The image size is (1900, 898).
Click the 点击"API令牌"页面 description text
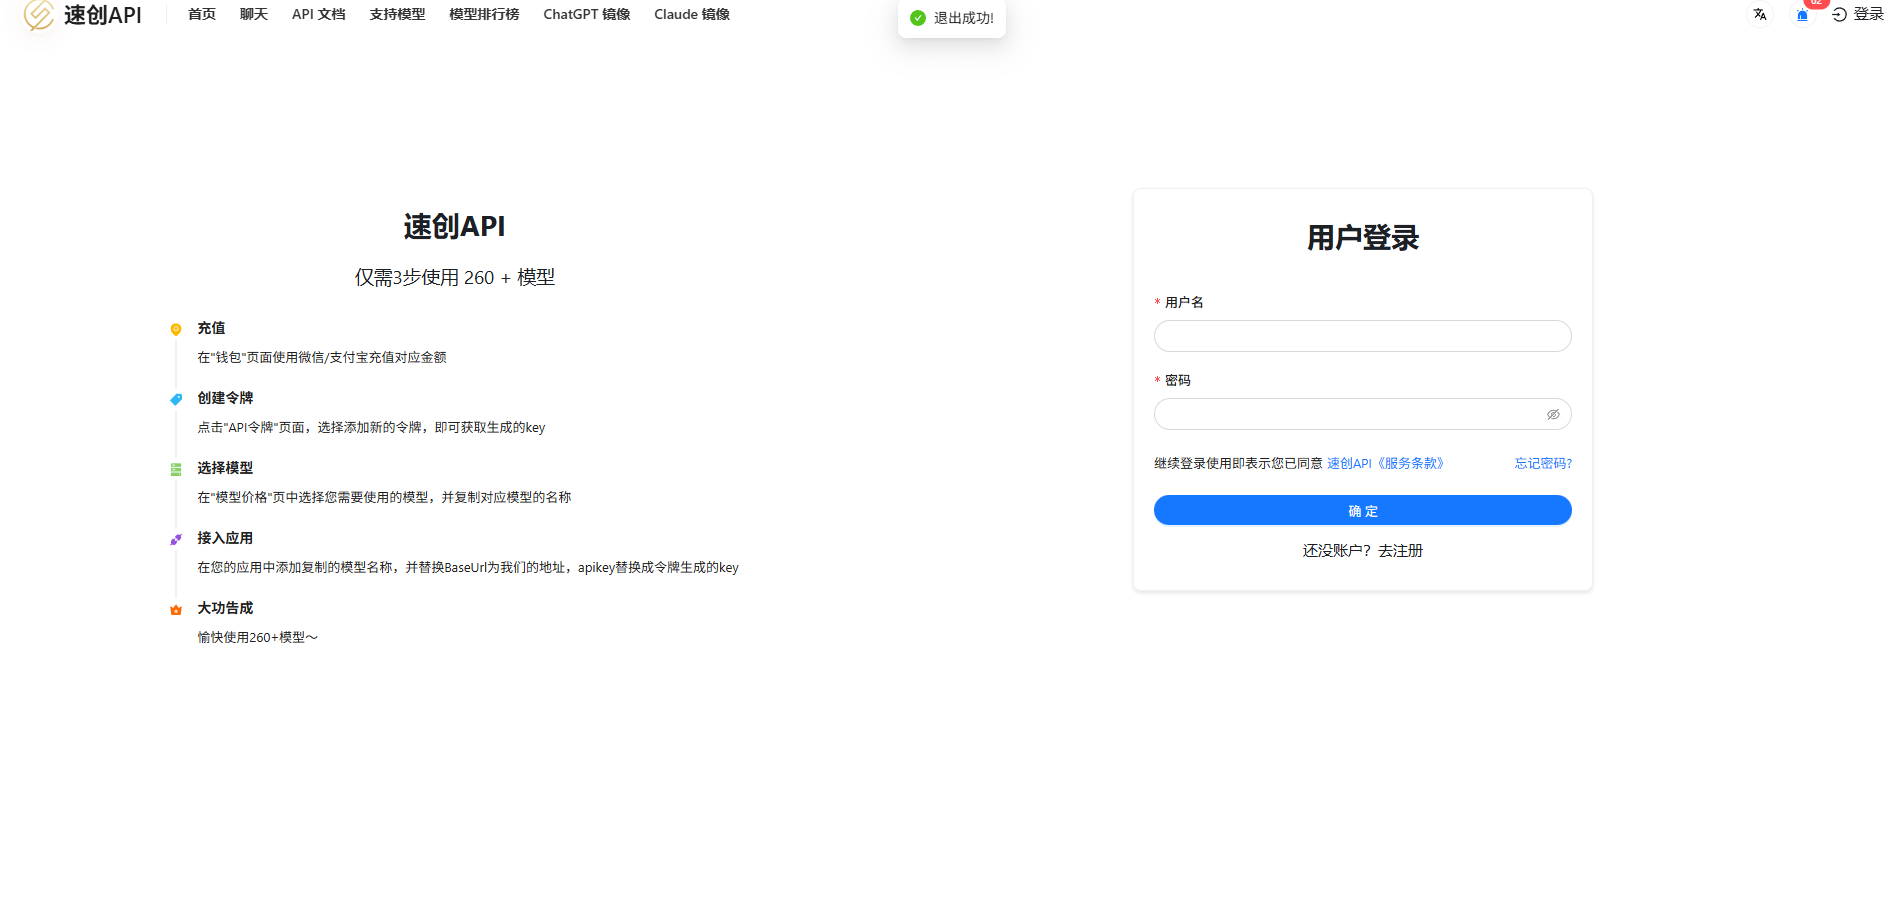click(371, 427)
